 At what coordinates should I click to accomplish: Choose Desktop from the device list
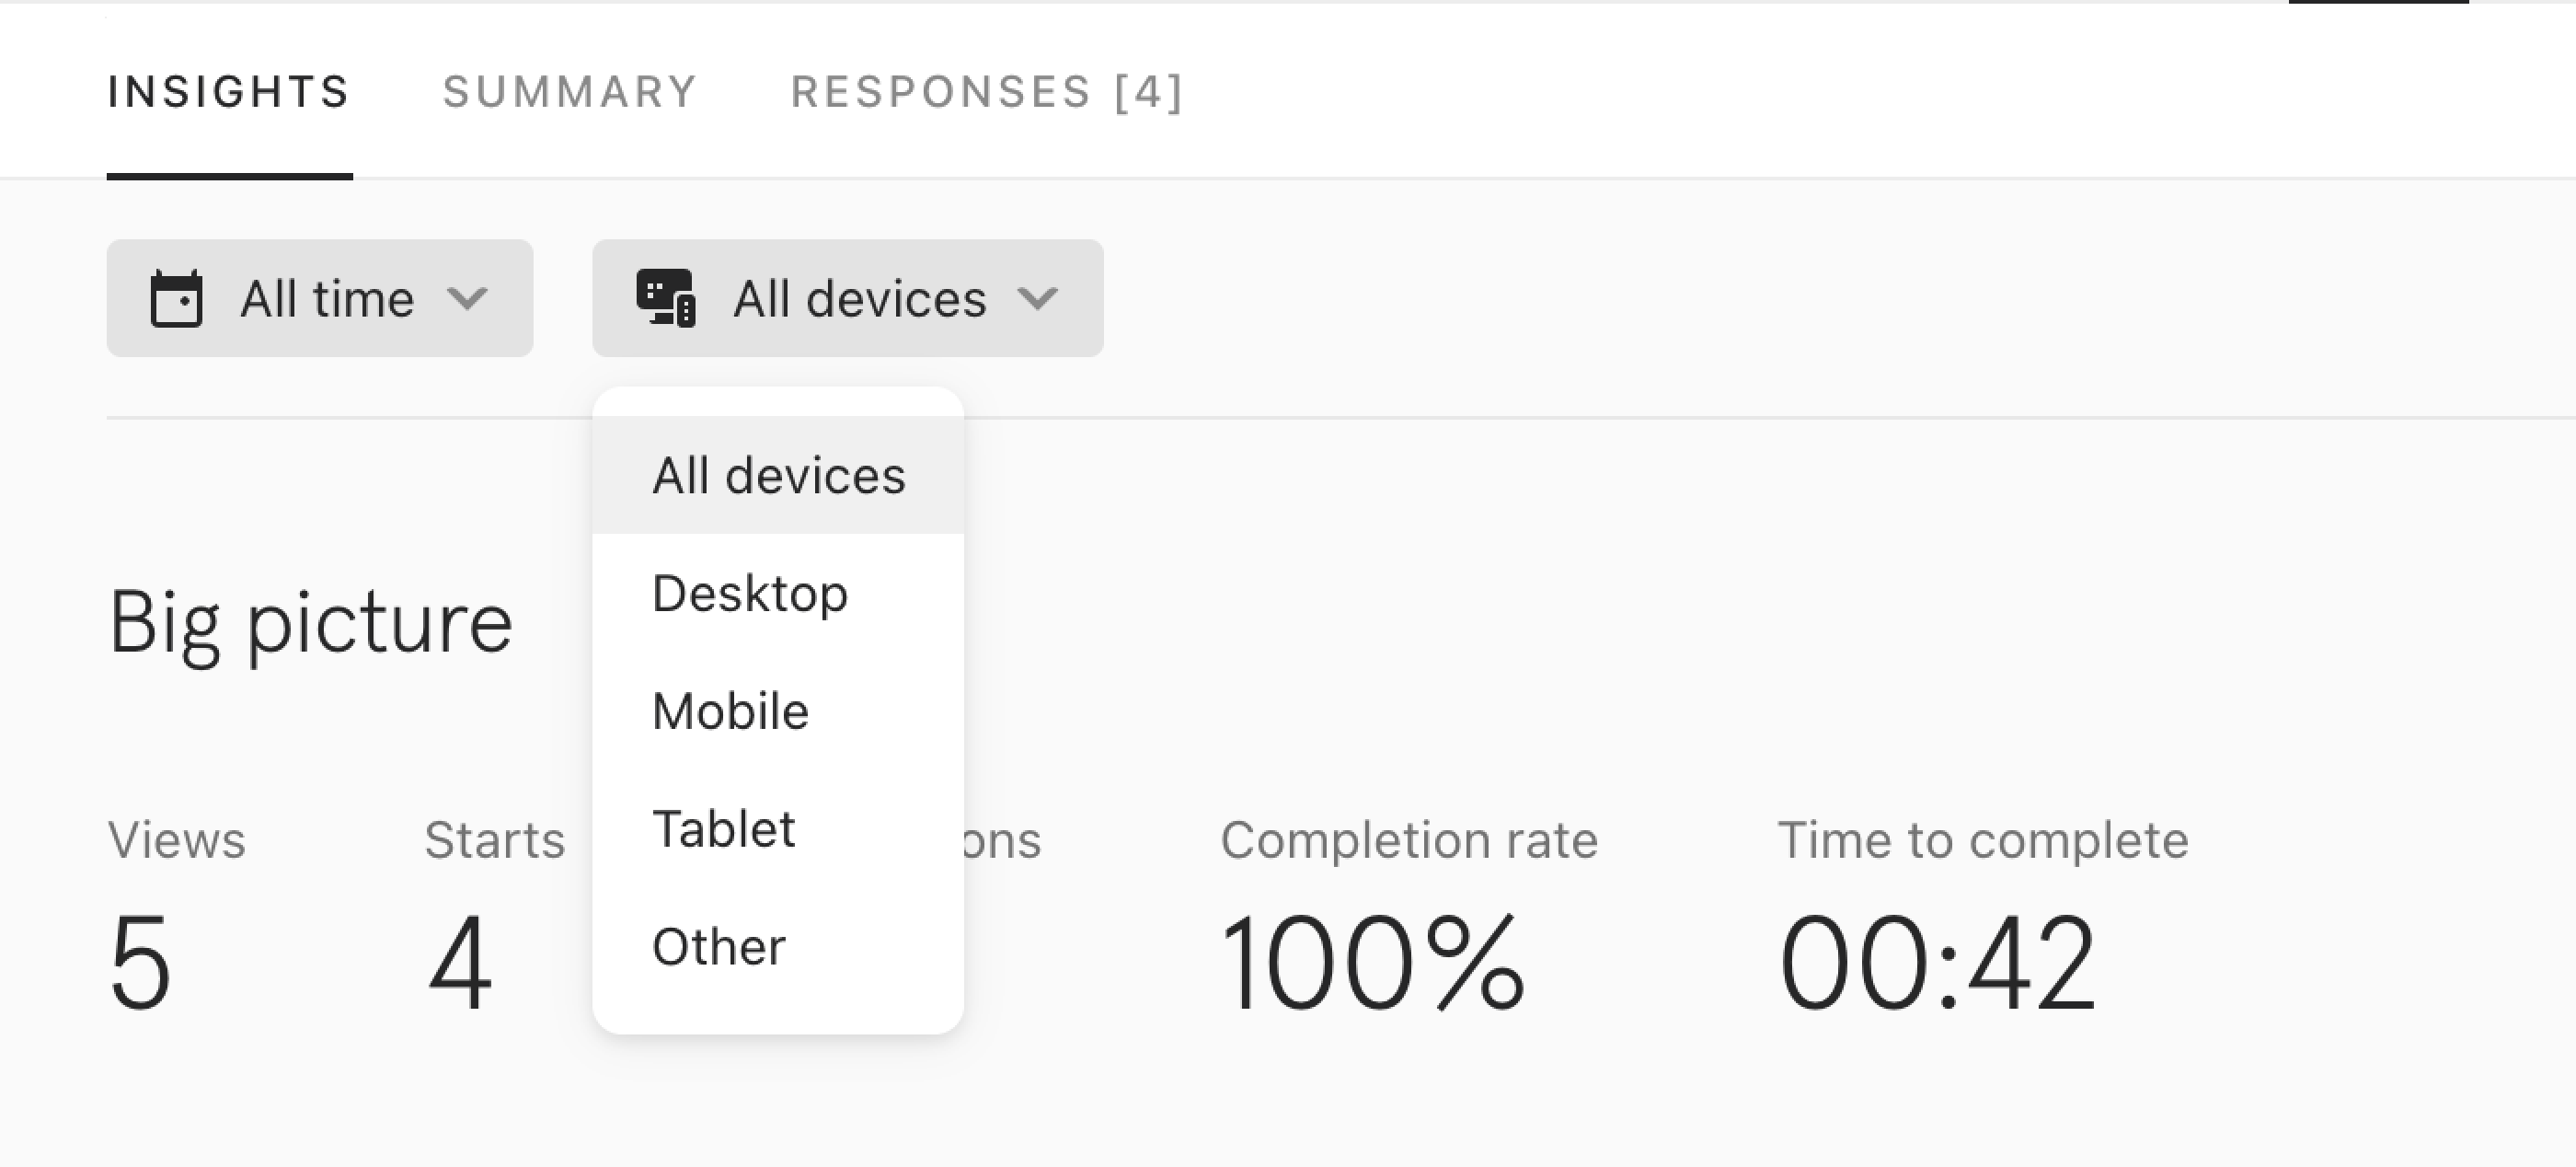[778, 593]
